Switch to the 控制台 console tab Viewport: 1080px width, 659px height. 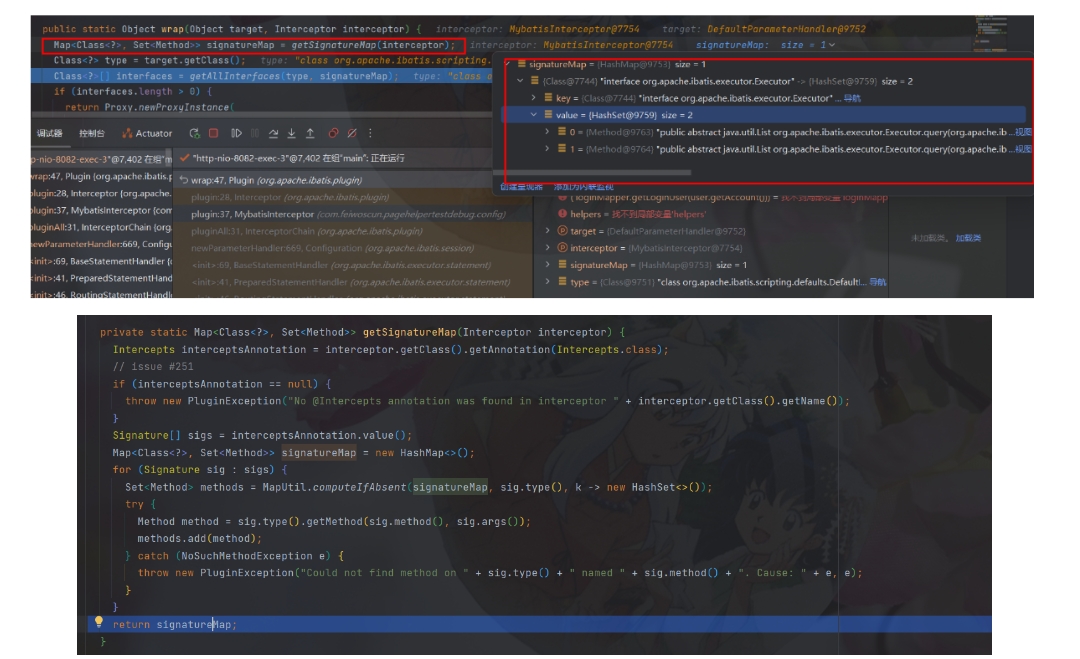point(91,133)
